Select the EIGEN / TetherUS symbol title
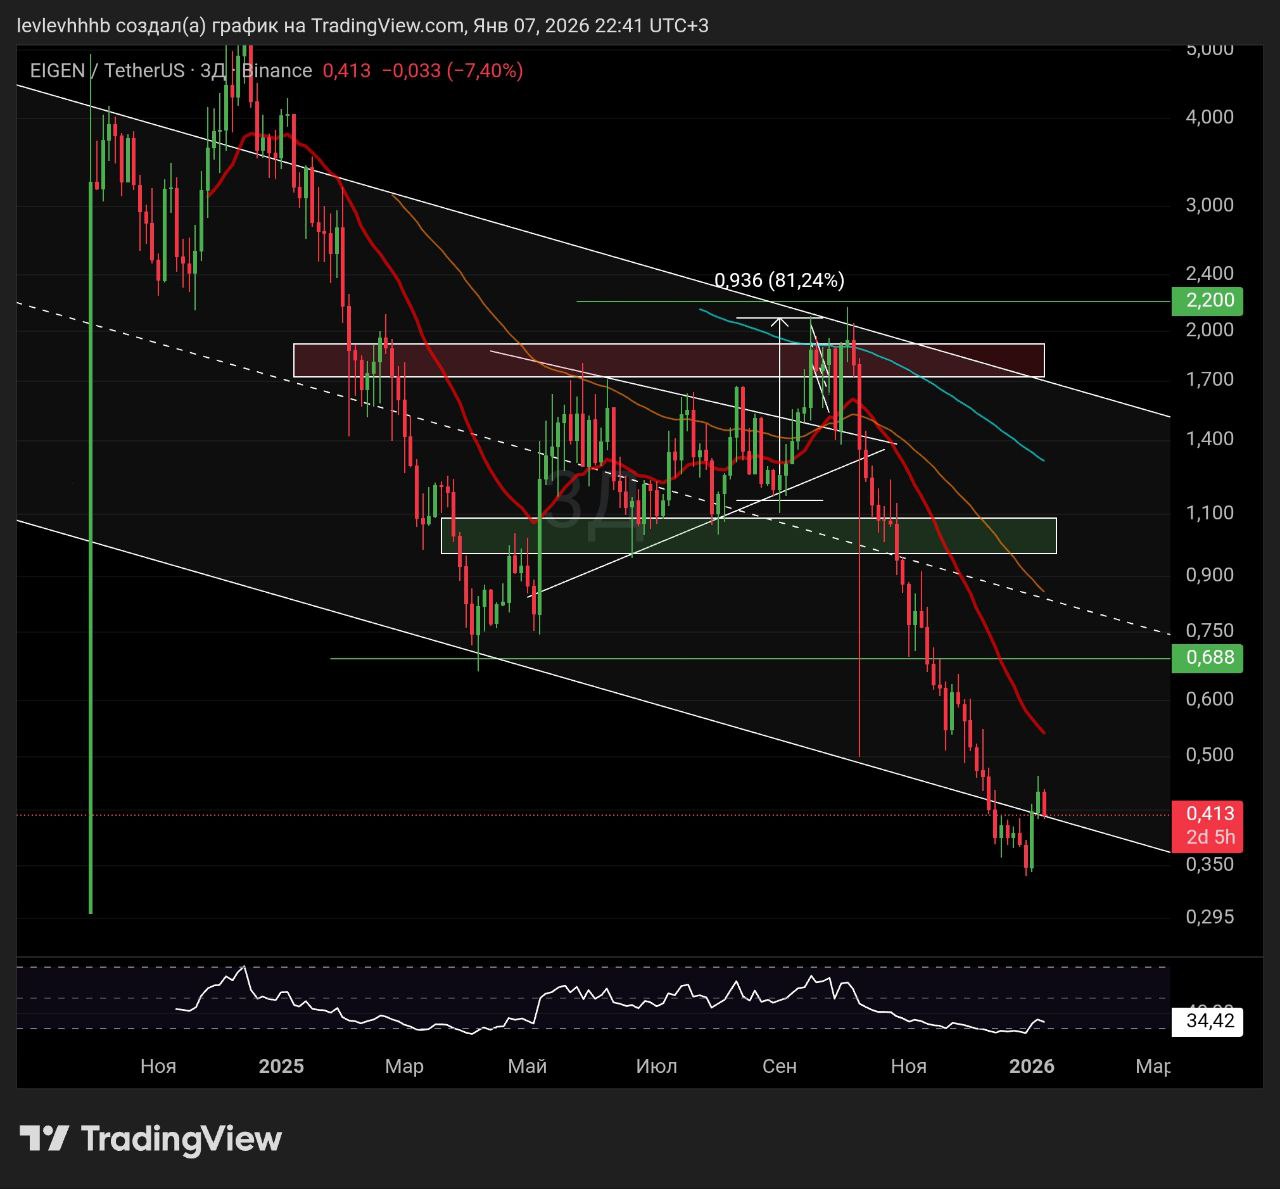 tap(107, 70)
